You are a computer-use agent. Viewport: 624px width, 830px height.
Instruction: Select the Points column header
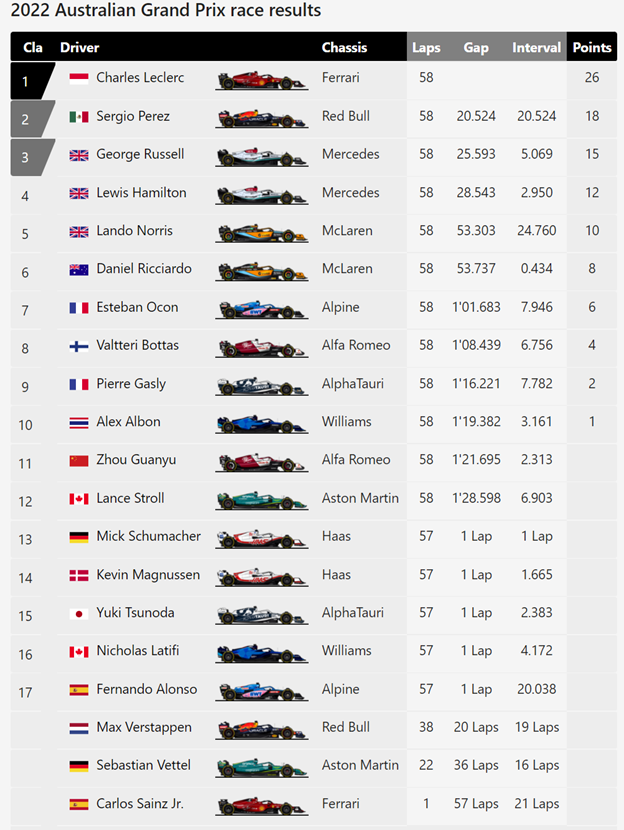tap(591, 47)
